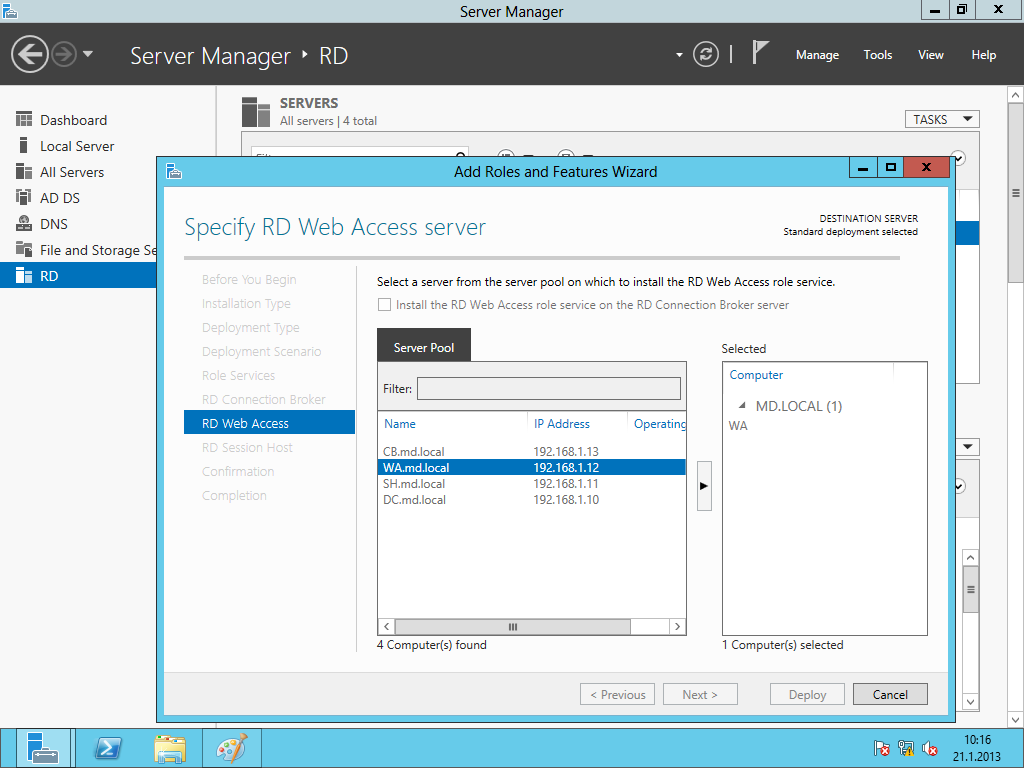Collapse the MD.LOCAL group in Selected list
This screenshot has height=768, width=1024.
pos(742,406)
